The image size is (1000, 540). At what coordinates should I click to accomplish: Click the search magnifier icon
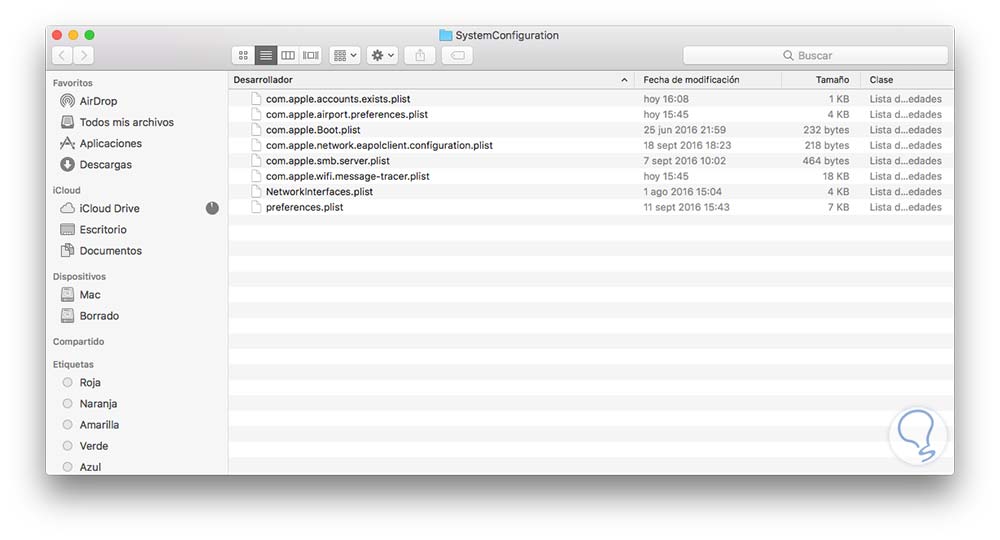tap(788, 55)
